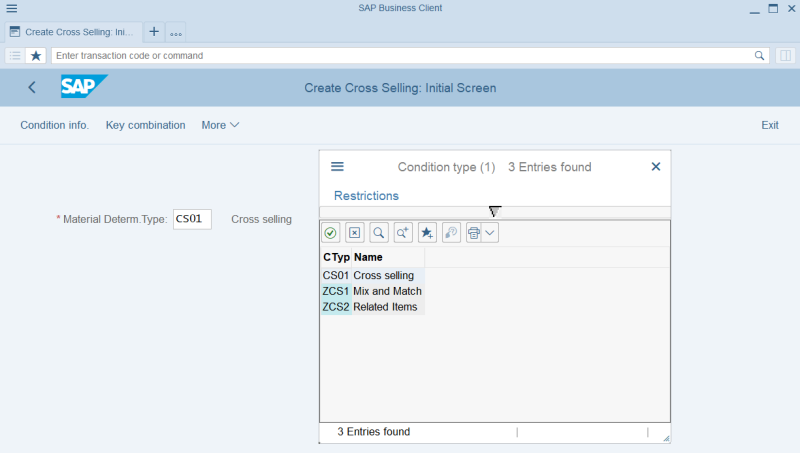Click the greyed search help icon
Viewport: 800px width, 453px height.
tap(452, 233)
